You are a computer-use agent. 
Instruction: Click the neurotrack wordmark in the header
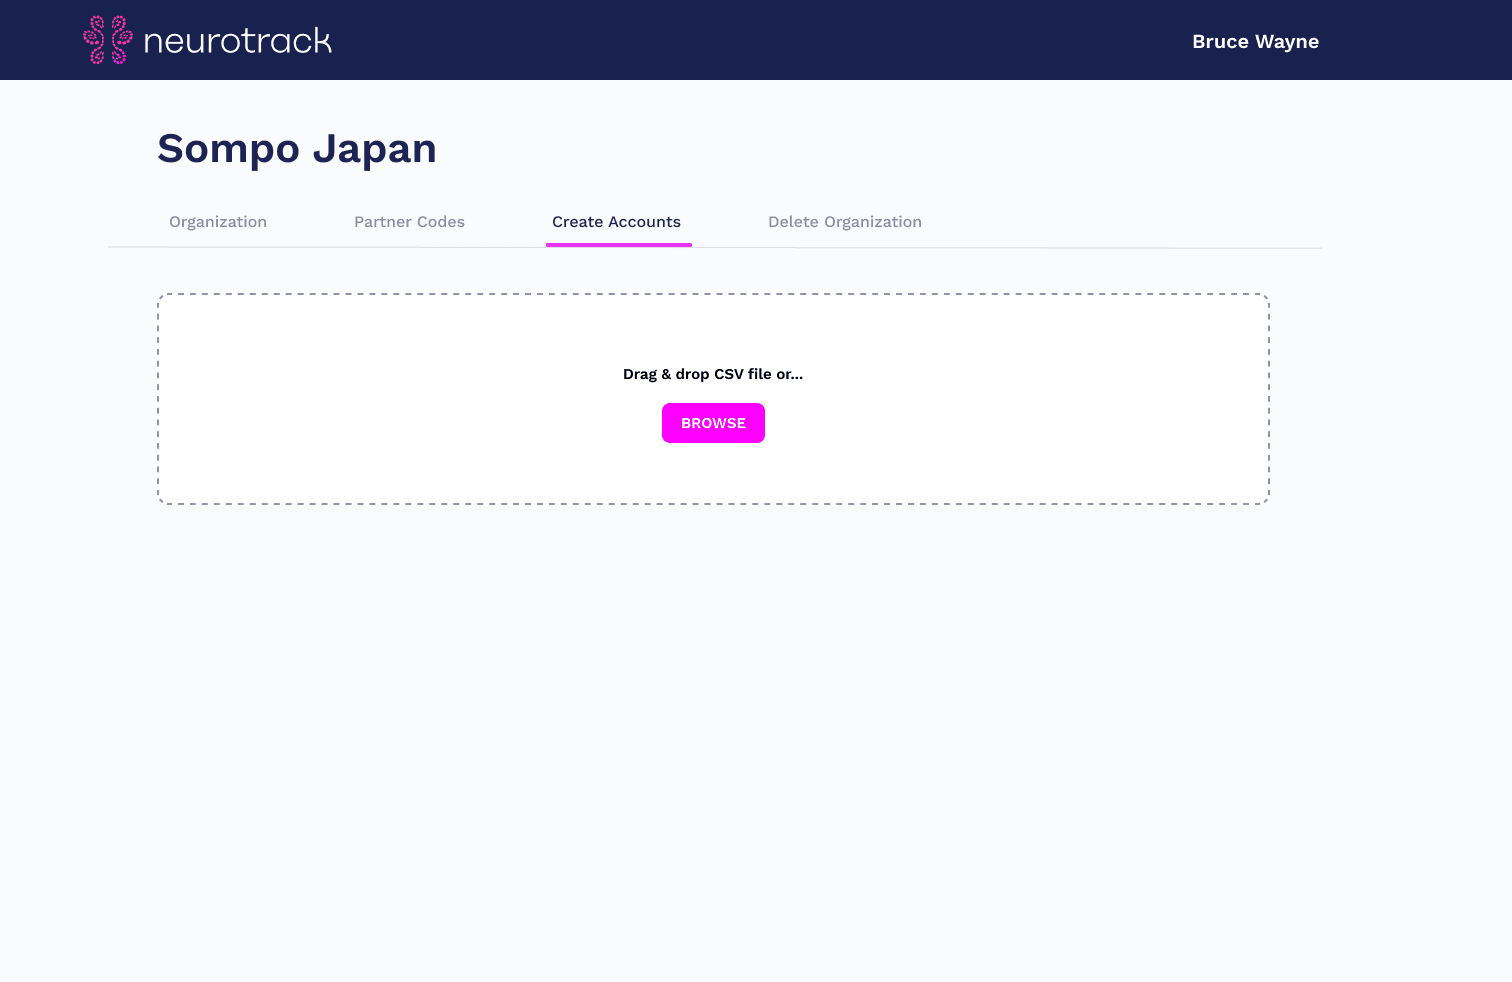pos(237,41)
